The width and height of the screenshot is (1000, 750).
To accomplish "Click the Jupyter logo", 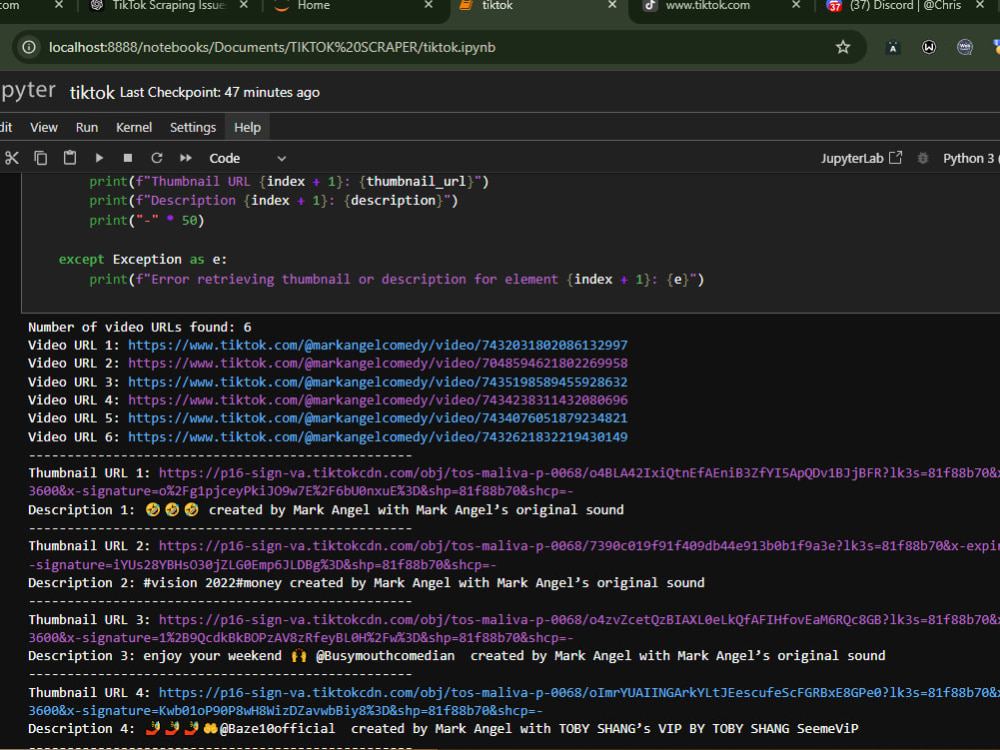I will 28,91.
